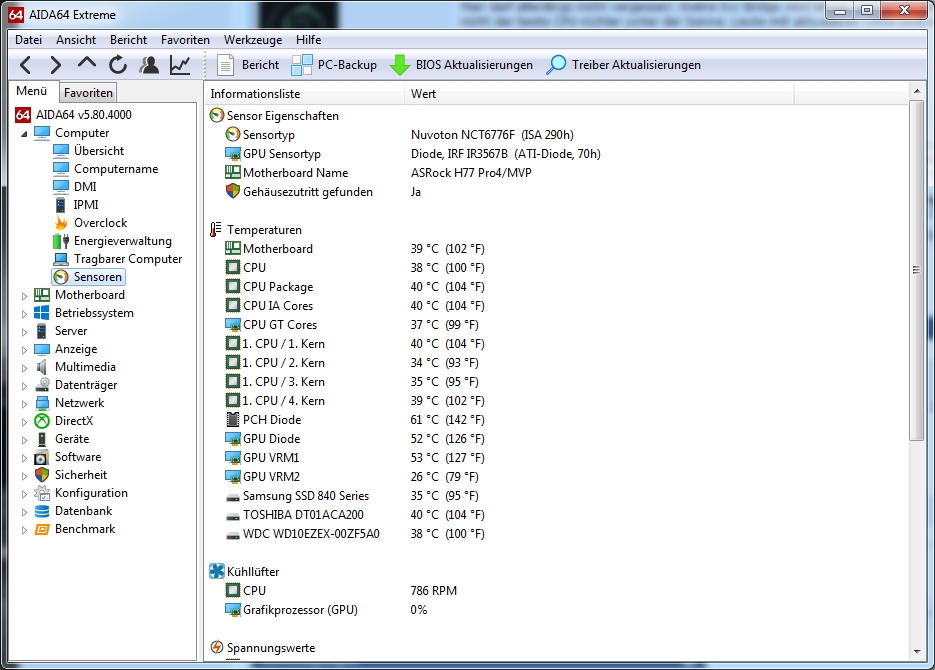
Task: Click the Treiber Aktualisierungen button label
Action: tap(636, 65)
